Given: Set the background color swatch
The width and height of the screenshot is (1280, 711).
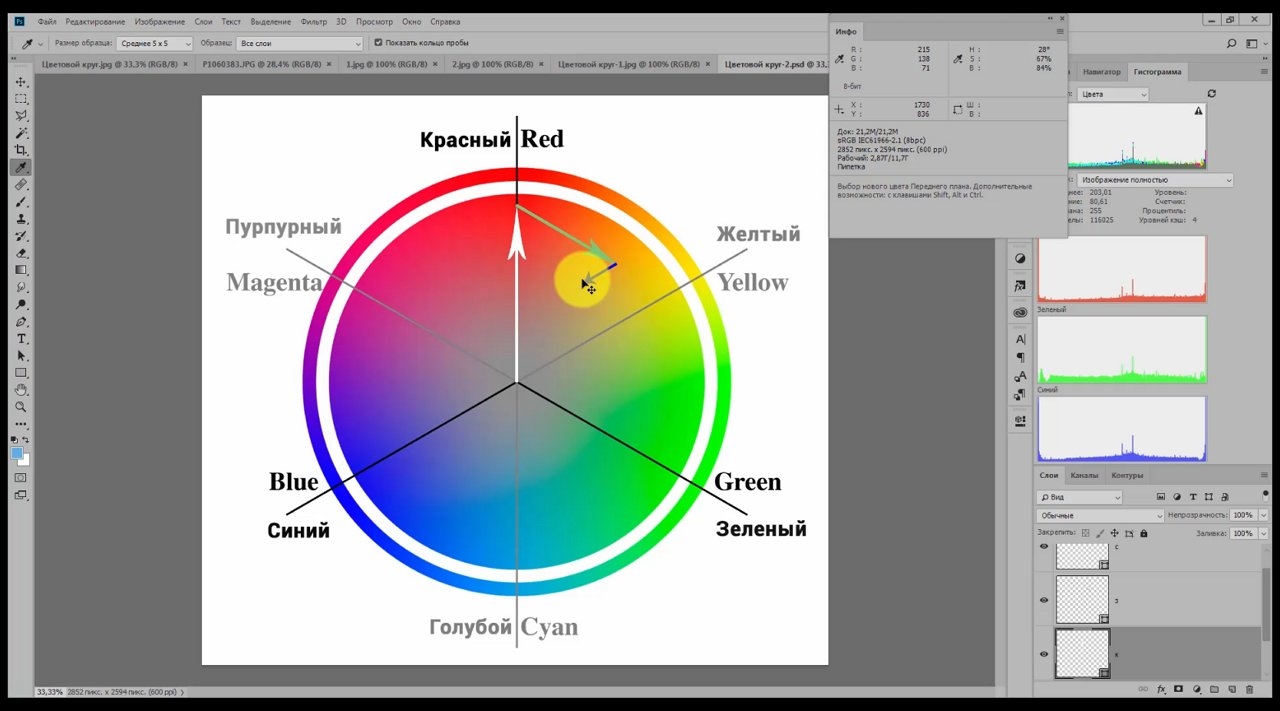Looking at the screenshot, I should tap(25, 460).
